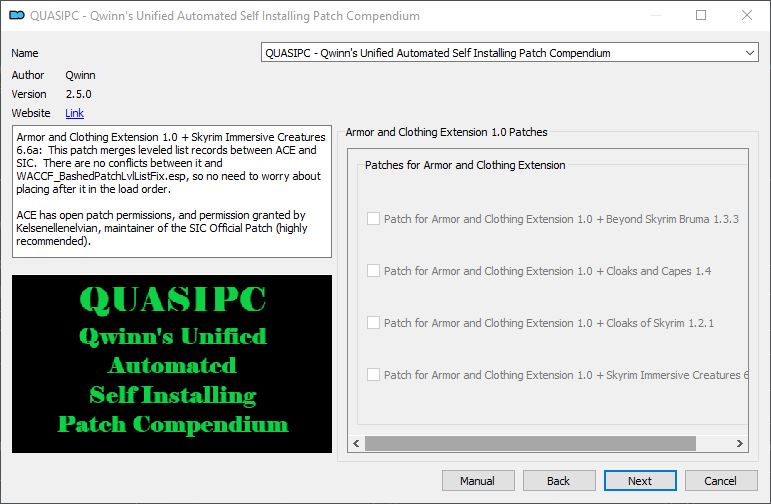The image size is (771, 504).
Task: Click the patch description text box
Action: click(172, 191)
